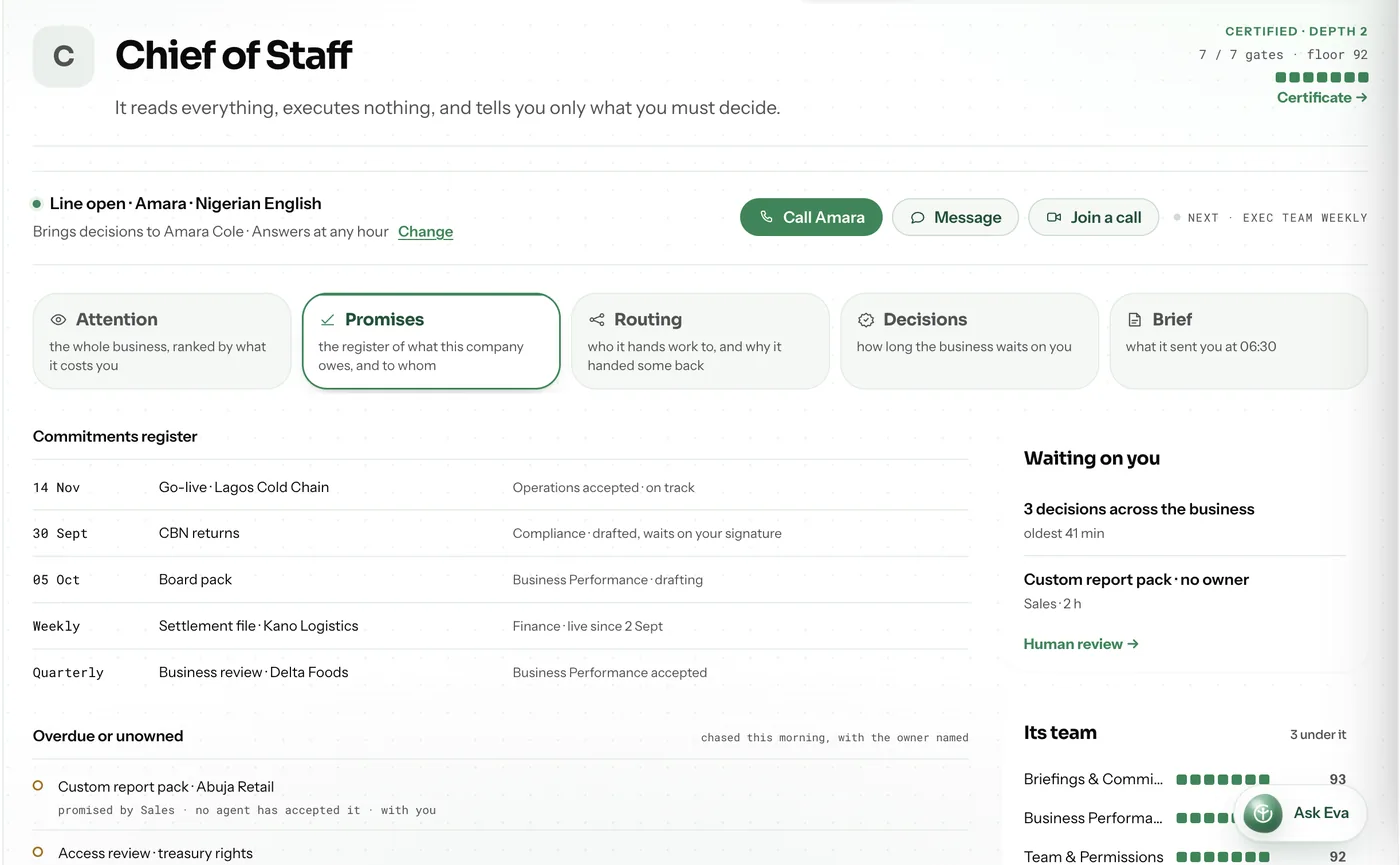Click the share-nodes icon on Routing tab
The width and height of the screenshot is (1400, 865).
point(596,320)
